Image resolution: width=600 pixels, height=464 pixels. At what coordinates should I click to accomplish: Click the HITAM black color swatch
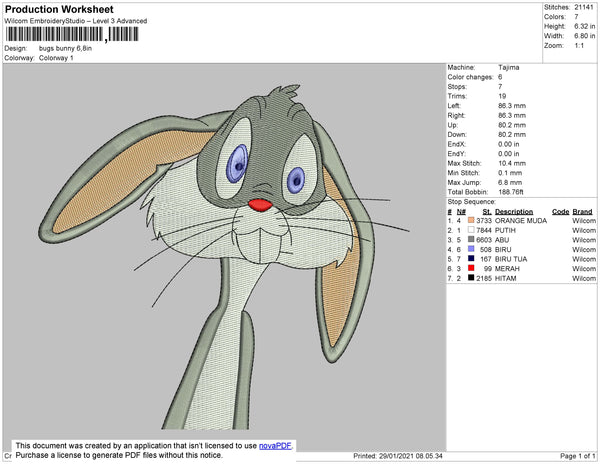coord(471,278)
